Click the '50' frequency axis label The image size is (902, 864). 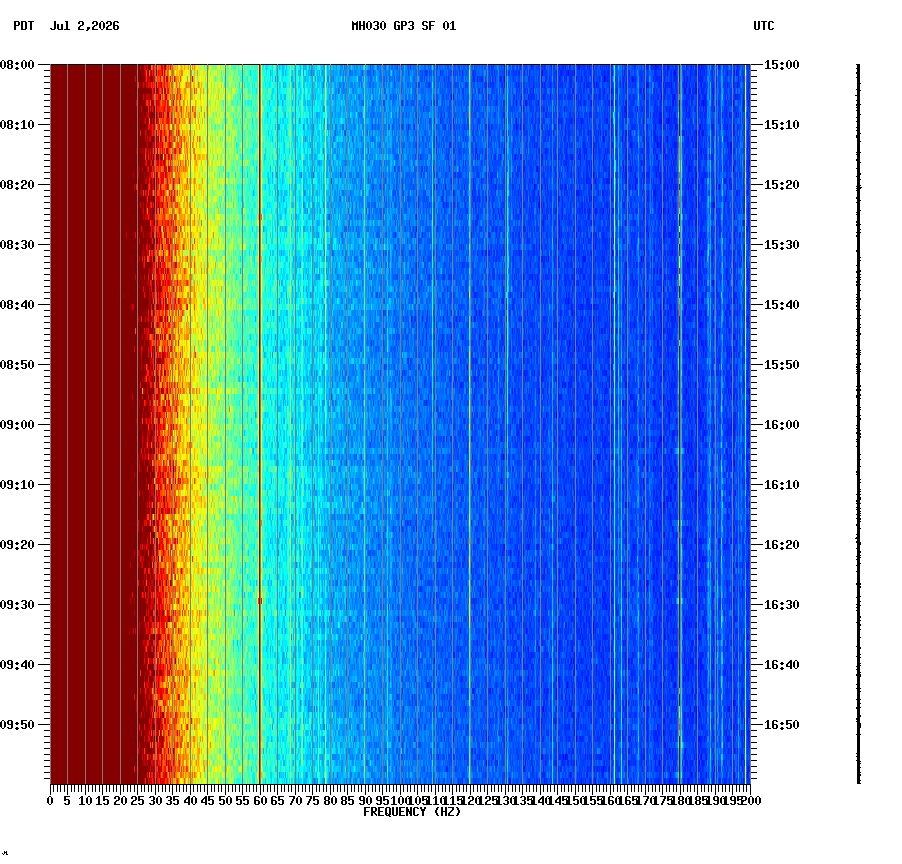(x=225, y=801)
